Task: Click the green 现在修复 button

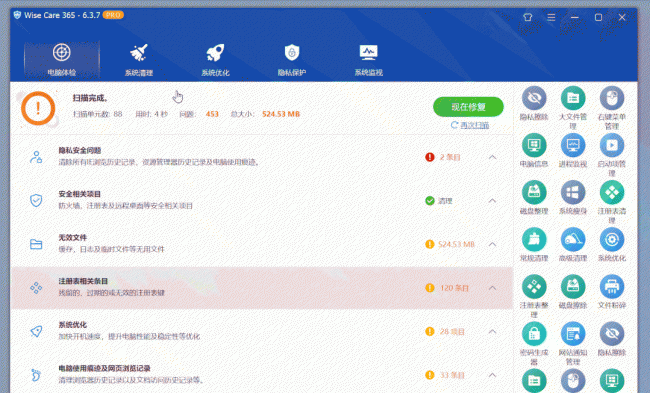Action: [468, 107]
